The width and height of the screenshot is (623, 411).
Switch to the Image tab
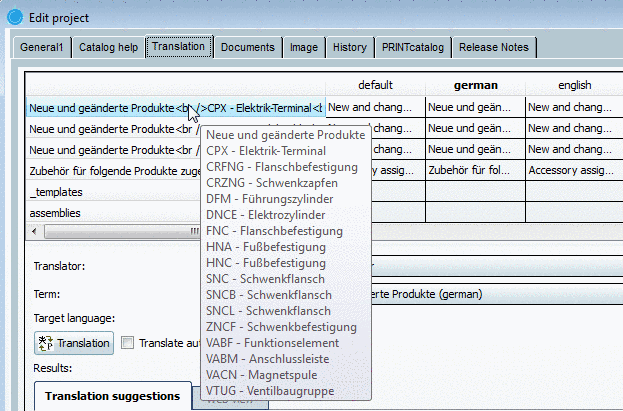(x=304, y=47)
